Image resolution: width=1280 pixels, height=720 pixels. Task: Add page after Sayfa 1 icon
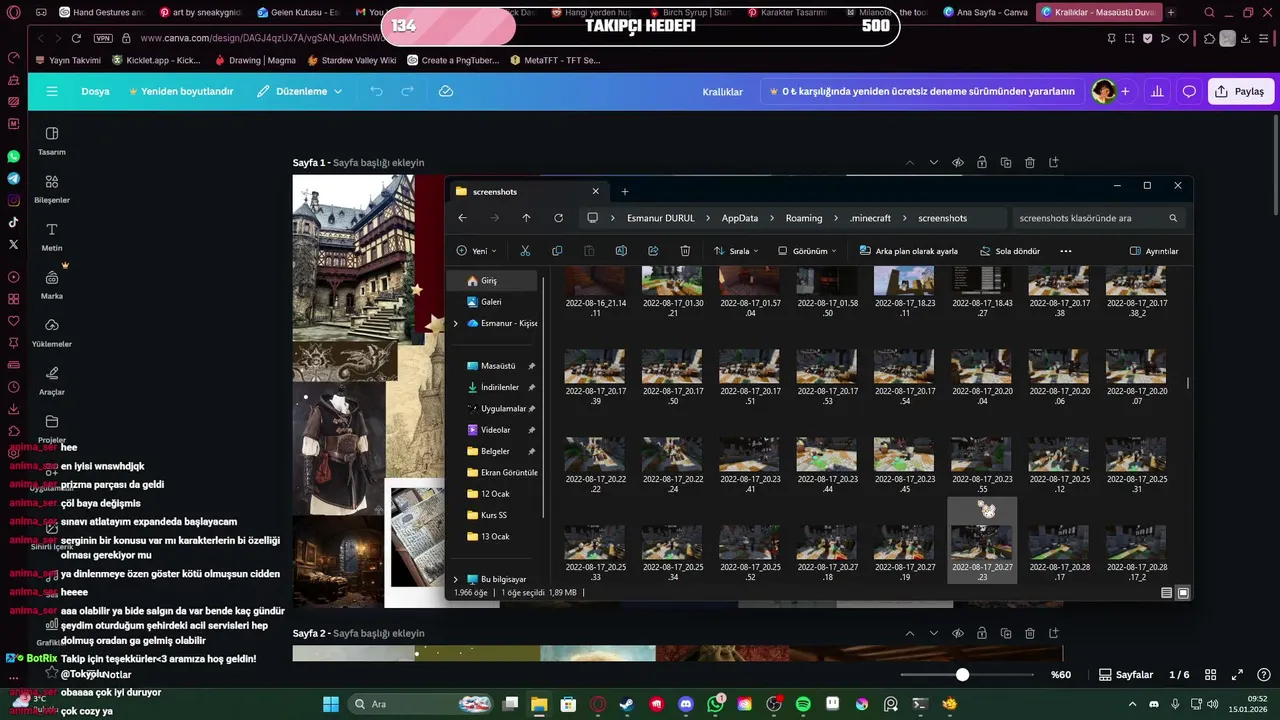point(1054,163)
